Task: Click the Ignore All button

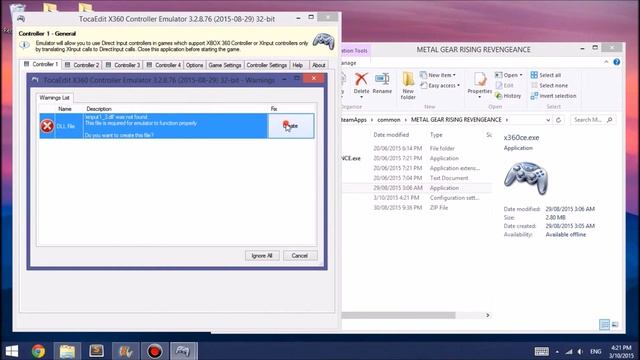Action: click(x=262, y=256)
